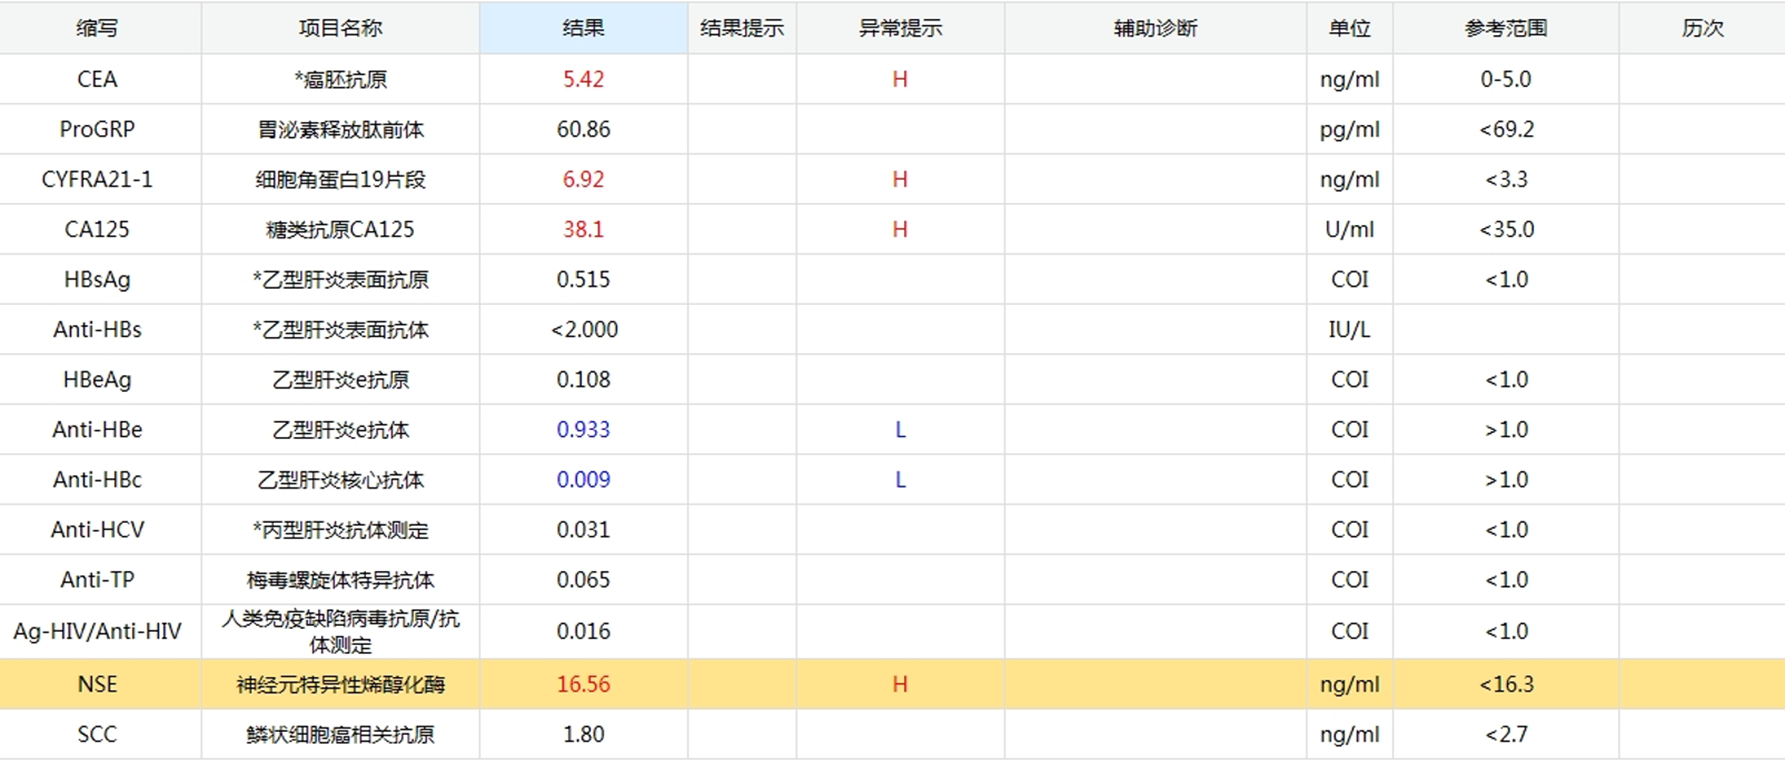Screen dimensions: 1785x767
Task: Click the 缩写 column header
Action: 97,28
